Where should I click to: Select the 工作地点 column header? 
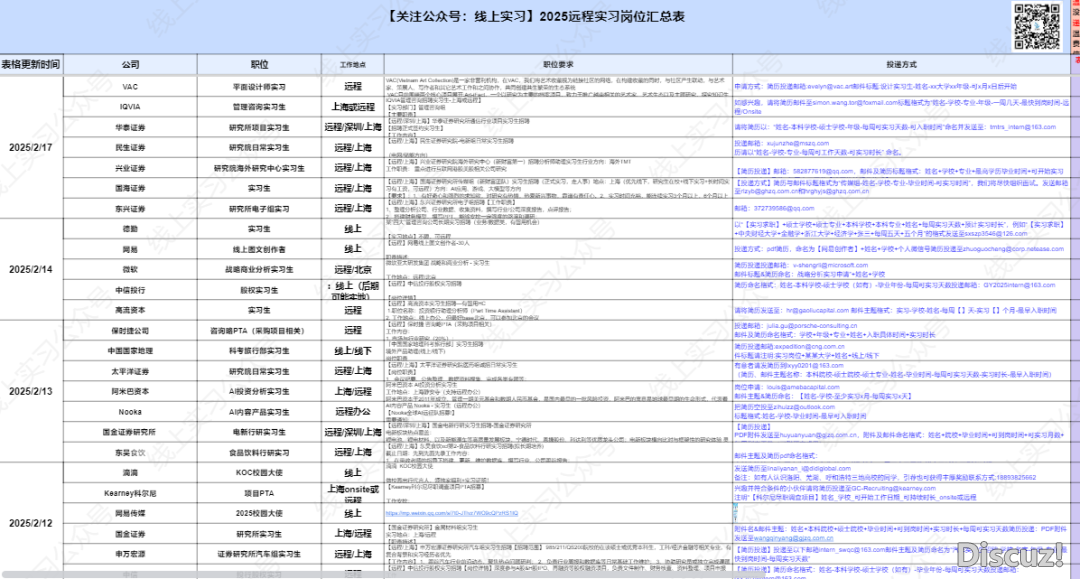(353, 64)
